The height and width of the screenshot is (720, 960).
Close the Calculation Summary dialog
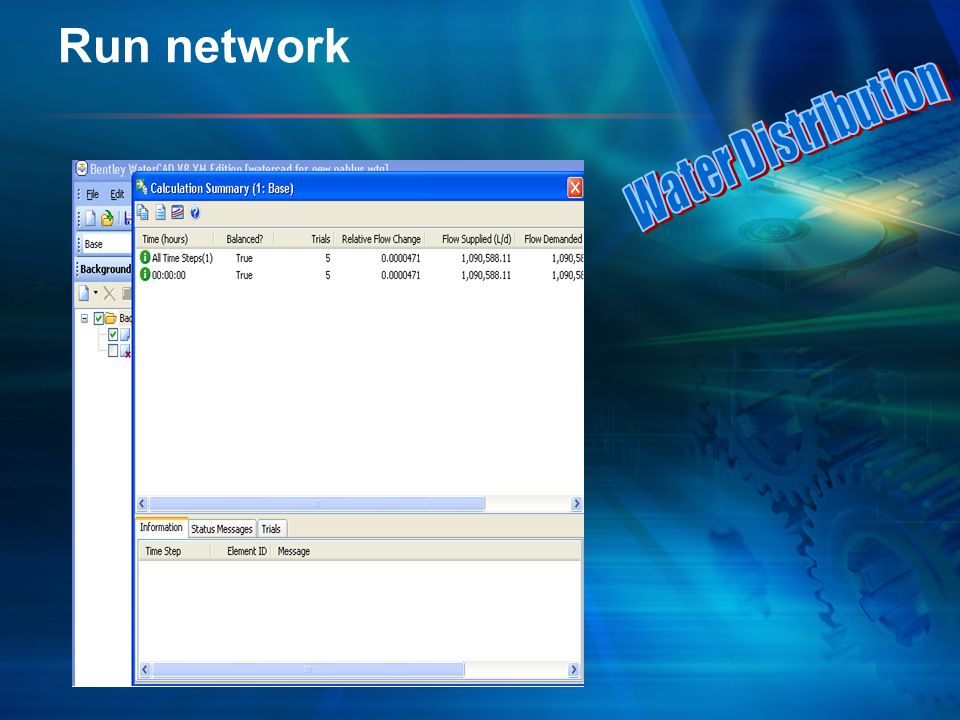[x=575, y=187]
